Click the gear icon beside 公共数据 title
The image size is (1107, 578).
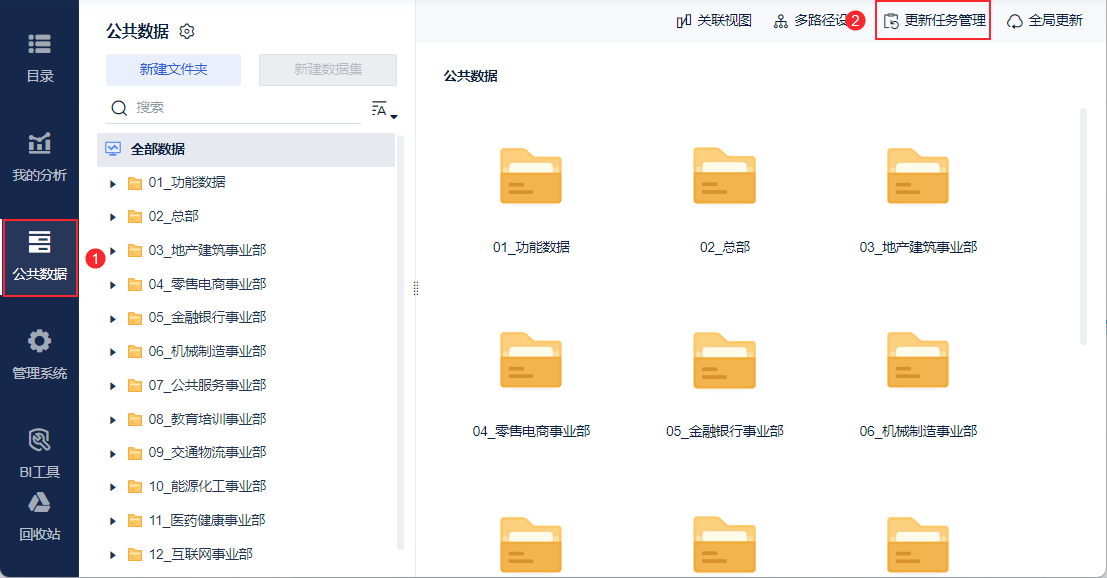point(186,32)
